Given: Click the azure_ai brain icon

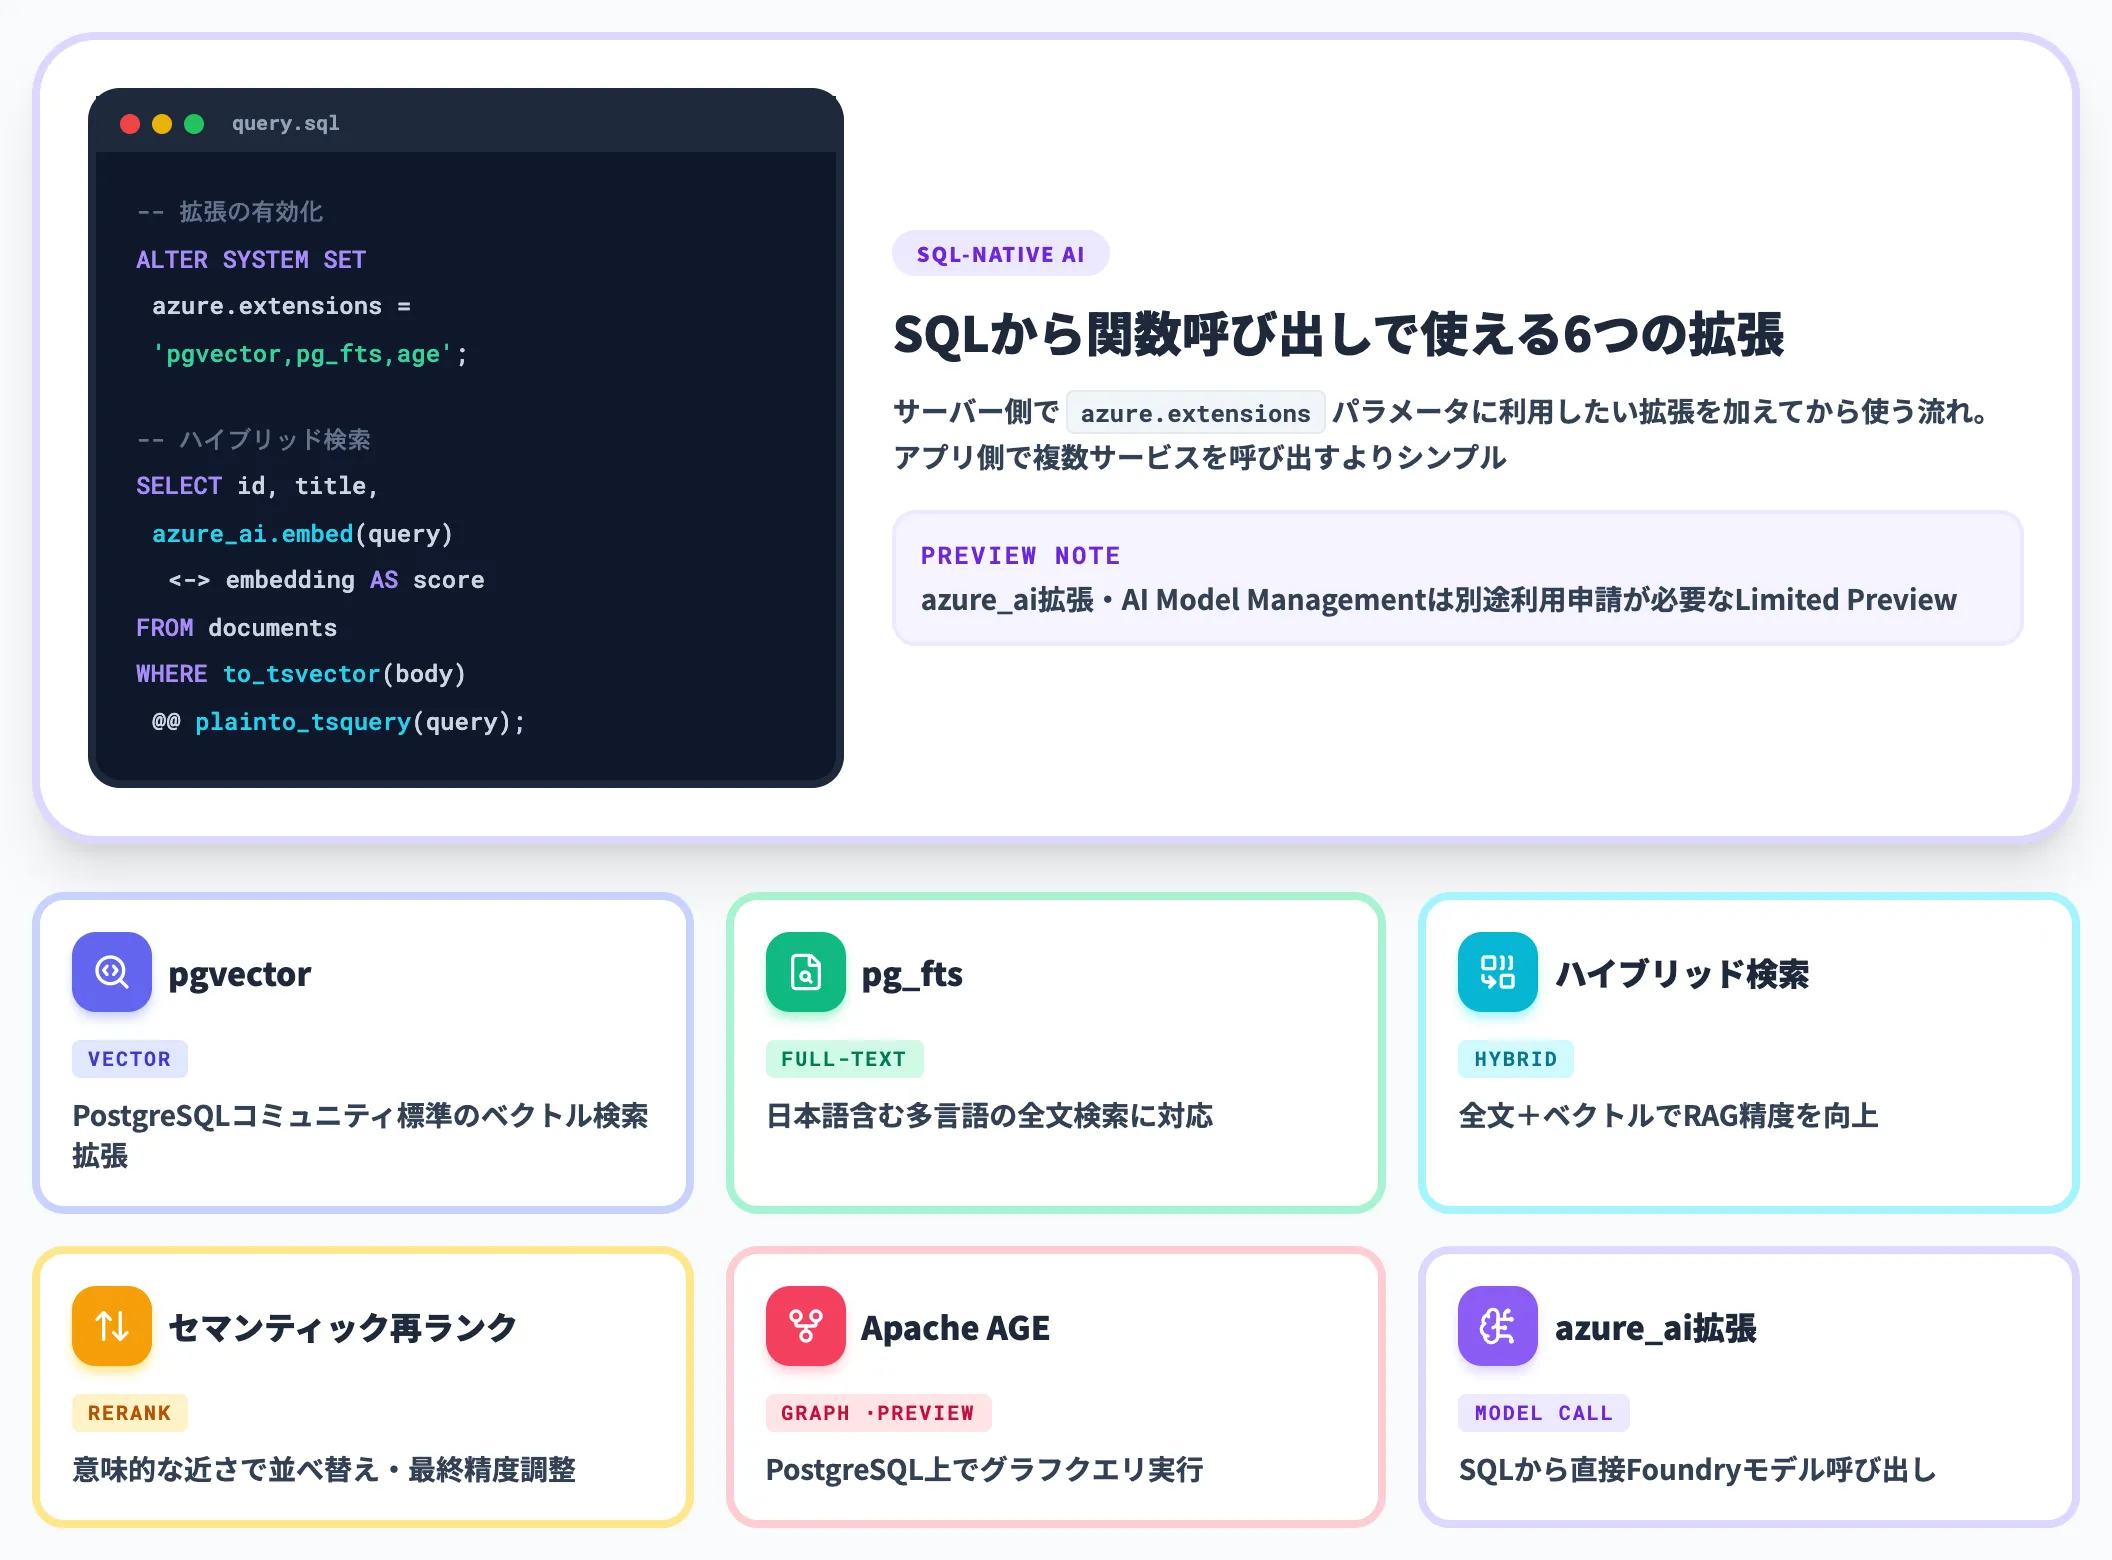Looking at the screenshot, I should (x=1498, y=1326).
